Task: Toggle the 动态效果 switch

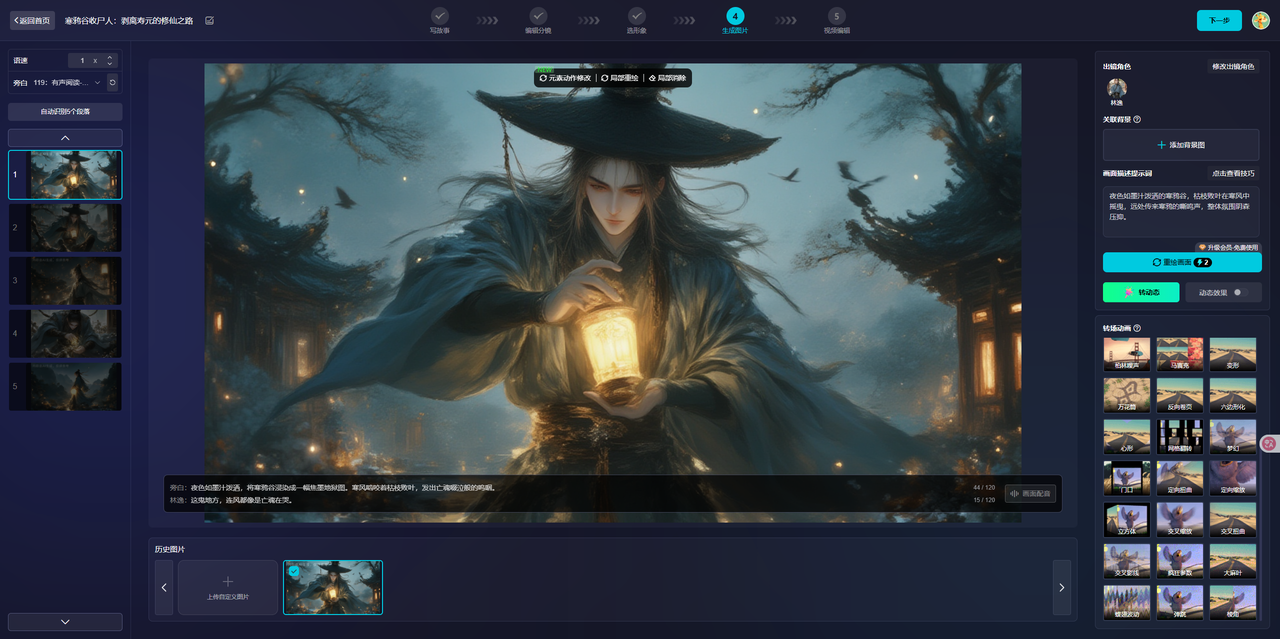Action: coord(1236,292)
